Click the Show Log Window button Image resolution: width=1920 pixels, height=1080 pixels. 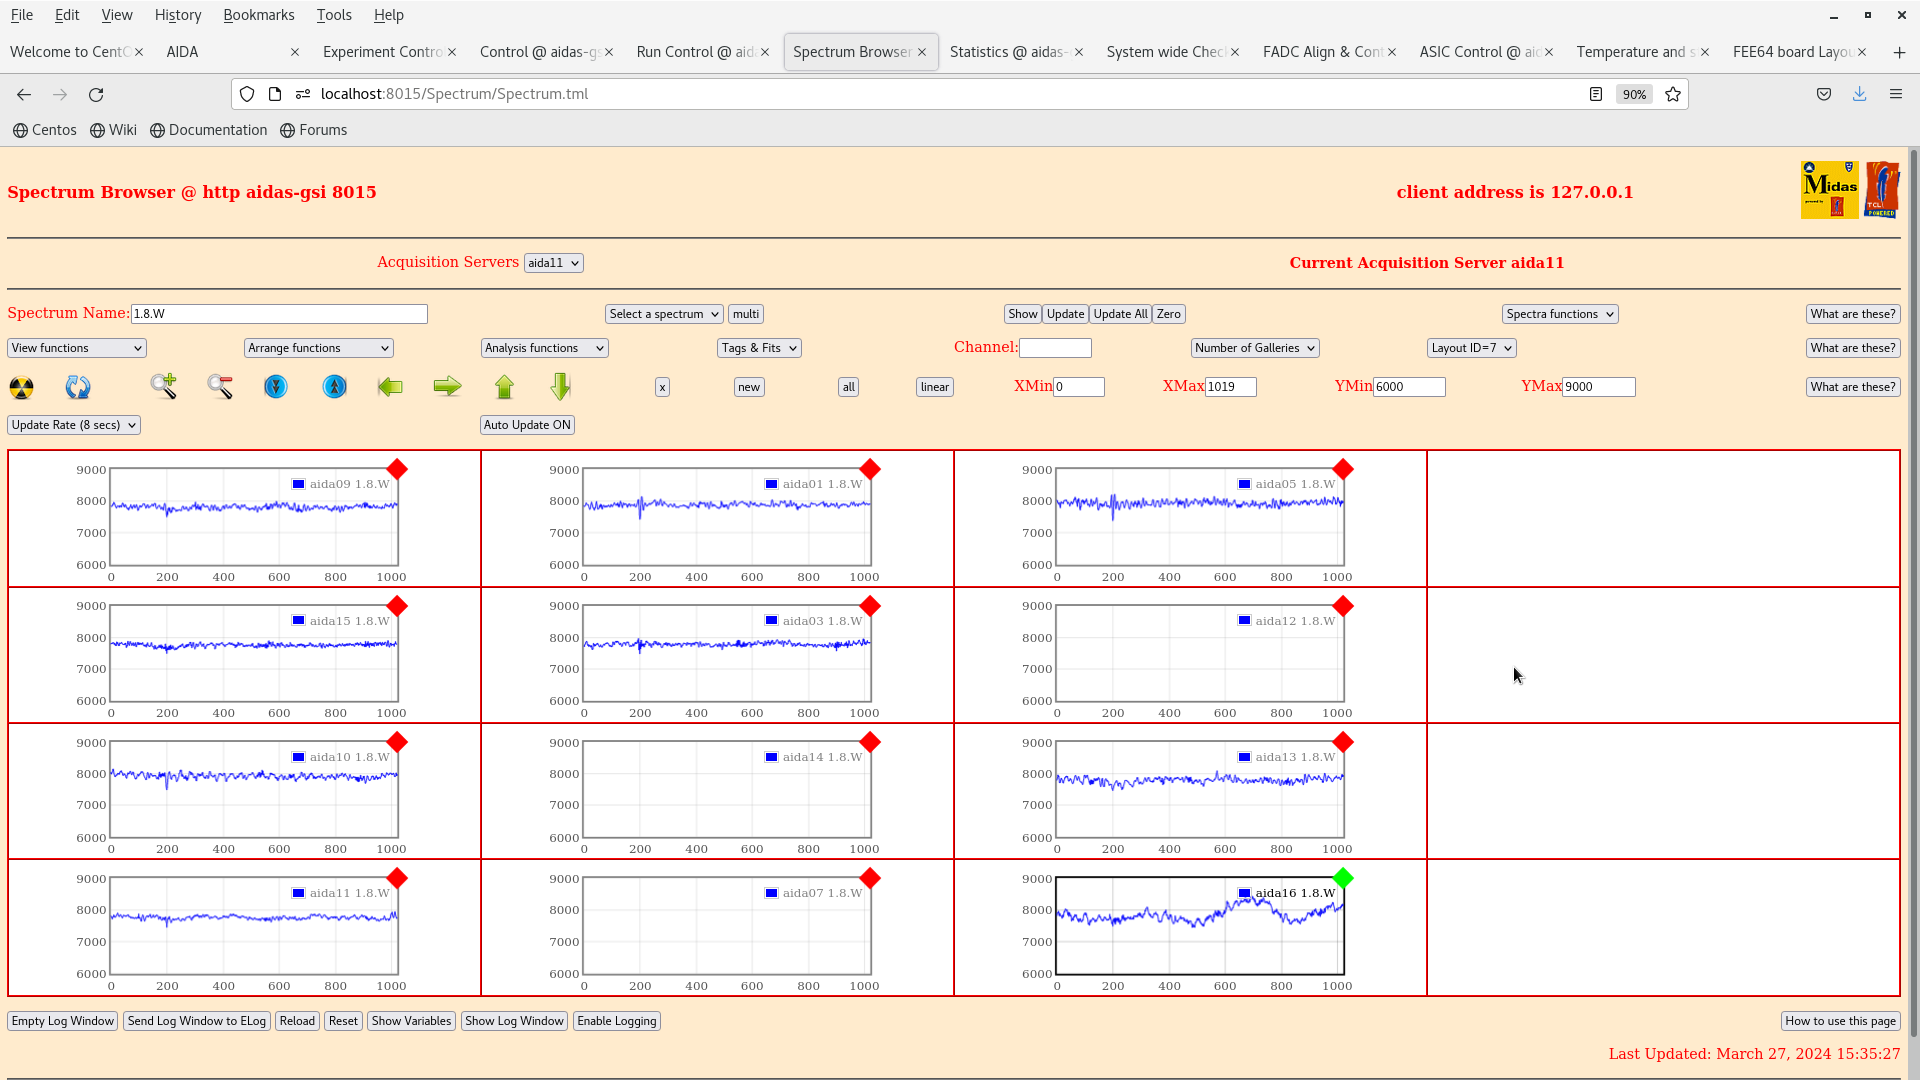[514, 1021]
